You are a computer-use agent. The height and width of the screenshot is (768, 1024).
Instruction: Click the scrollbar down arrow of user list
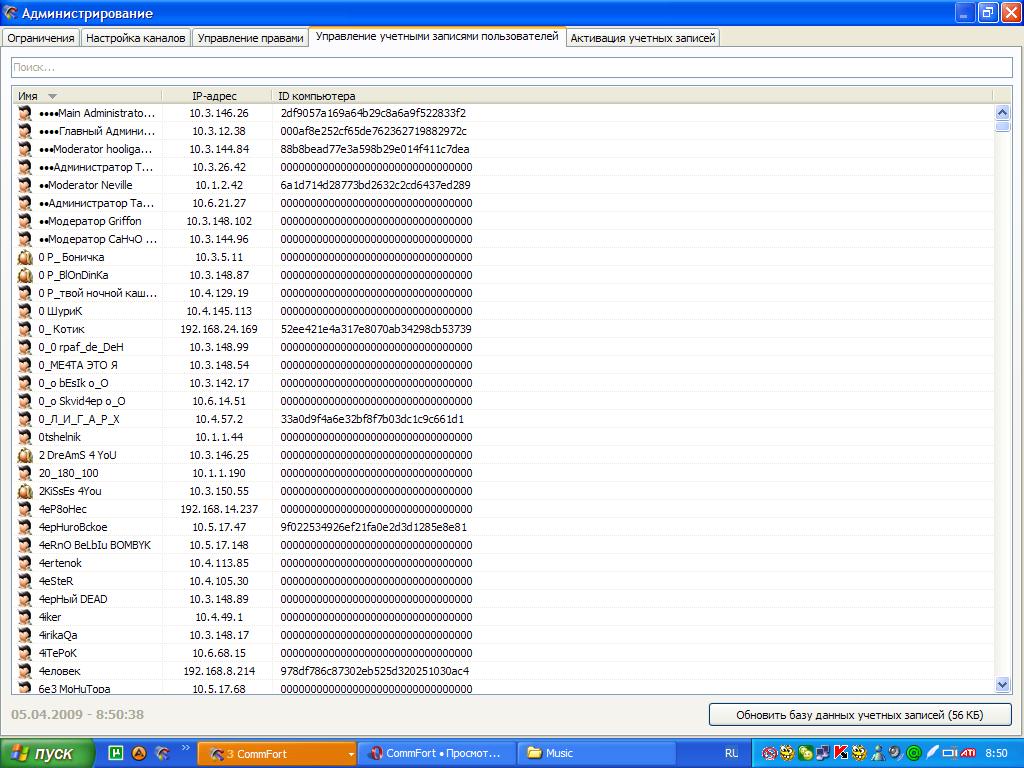tap(1003, 684)
